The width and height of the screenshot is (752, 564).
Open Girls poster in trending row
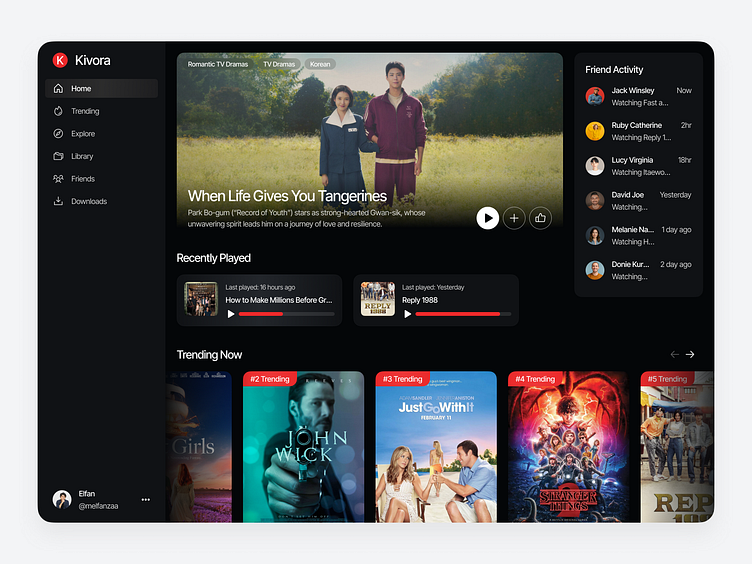(x=199, y=447)
